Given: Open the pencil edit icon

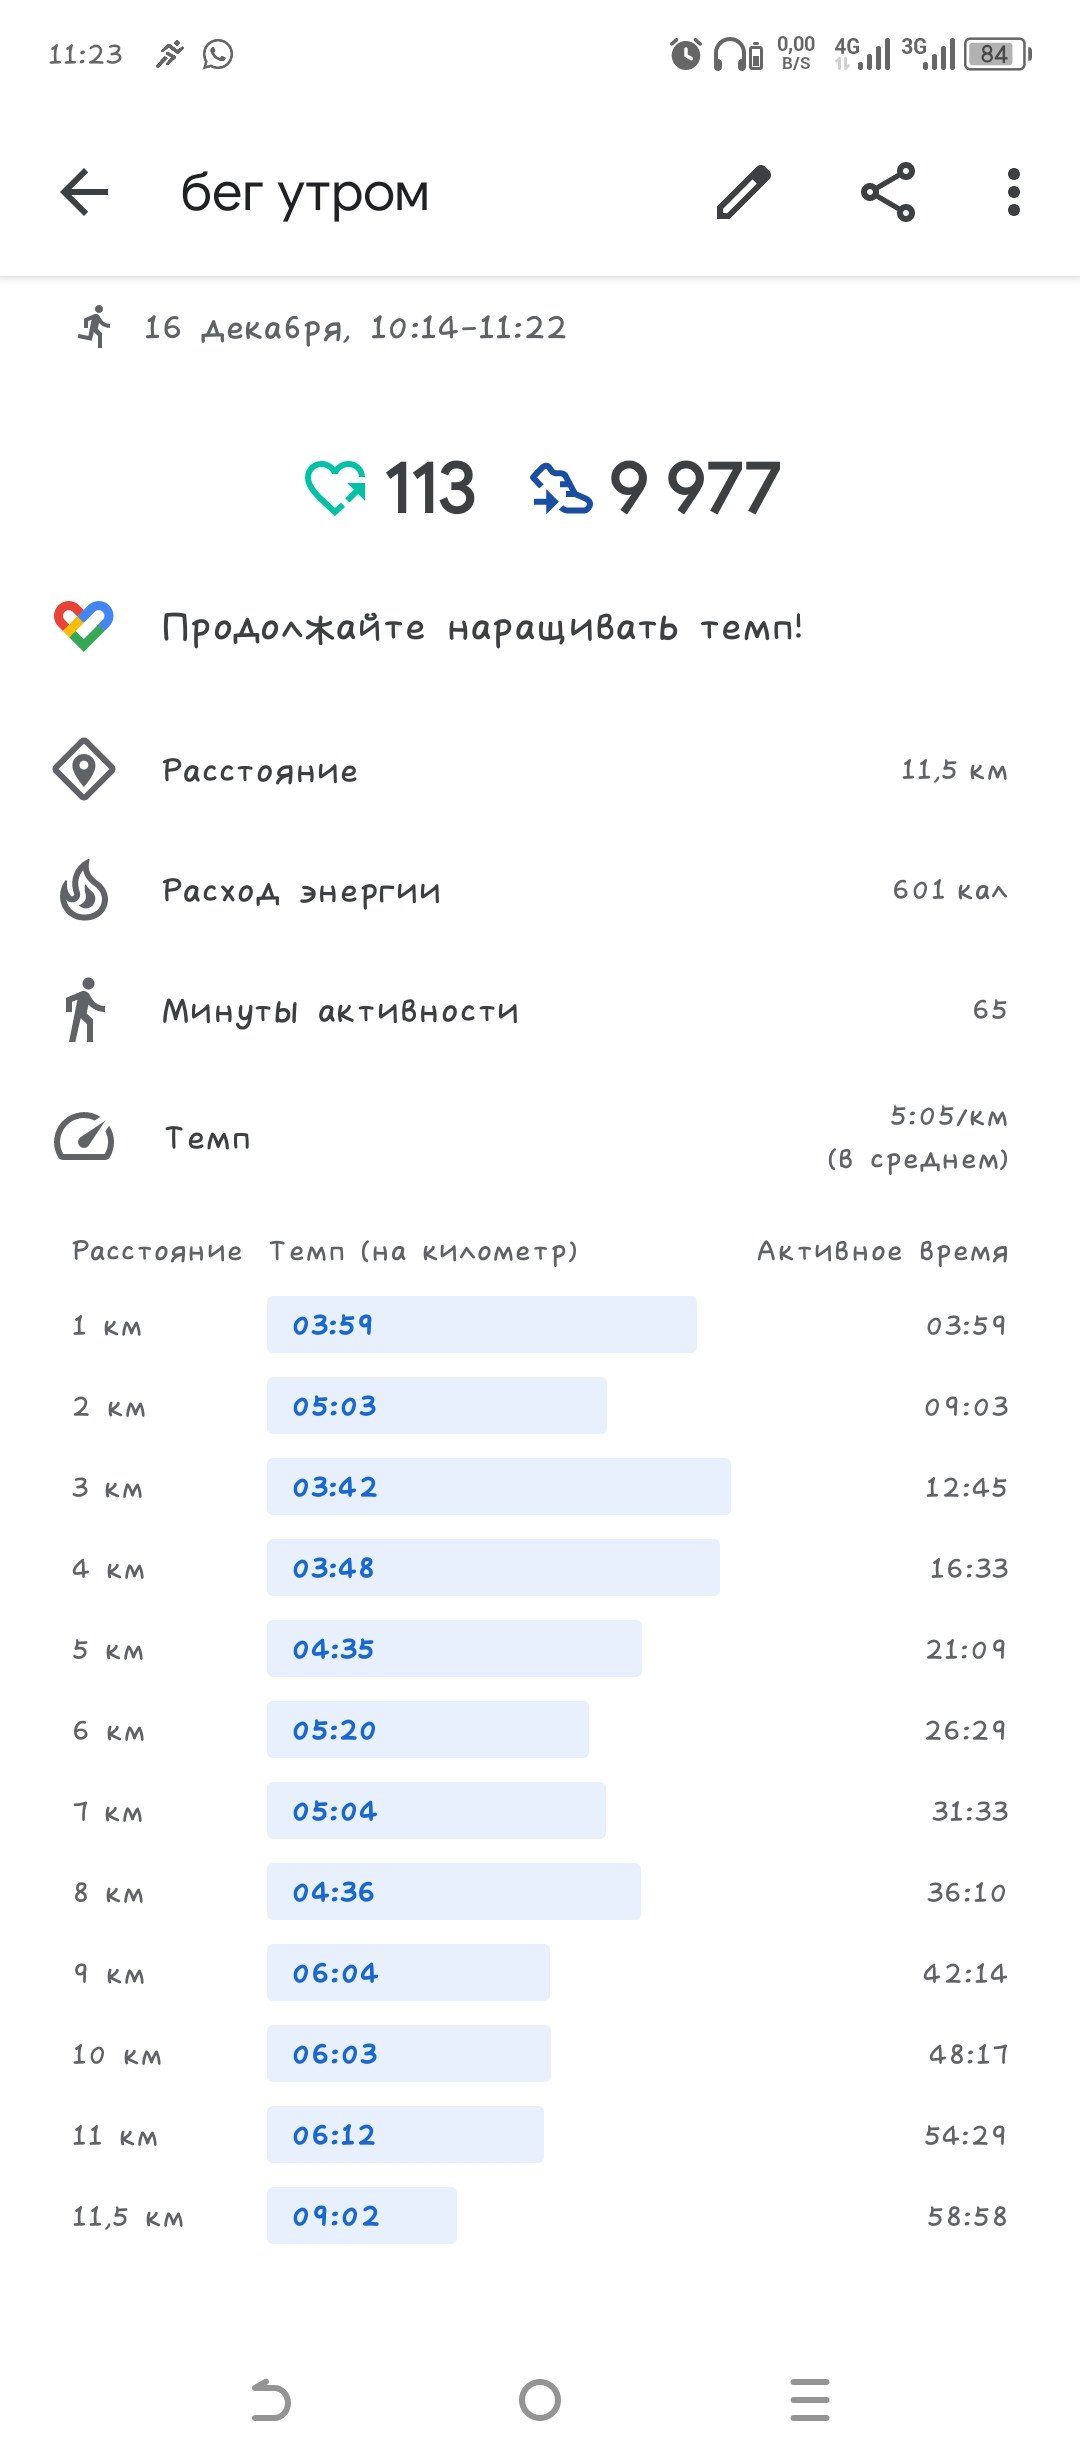Looking at the screenshot, I should (744, 192).
